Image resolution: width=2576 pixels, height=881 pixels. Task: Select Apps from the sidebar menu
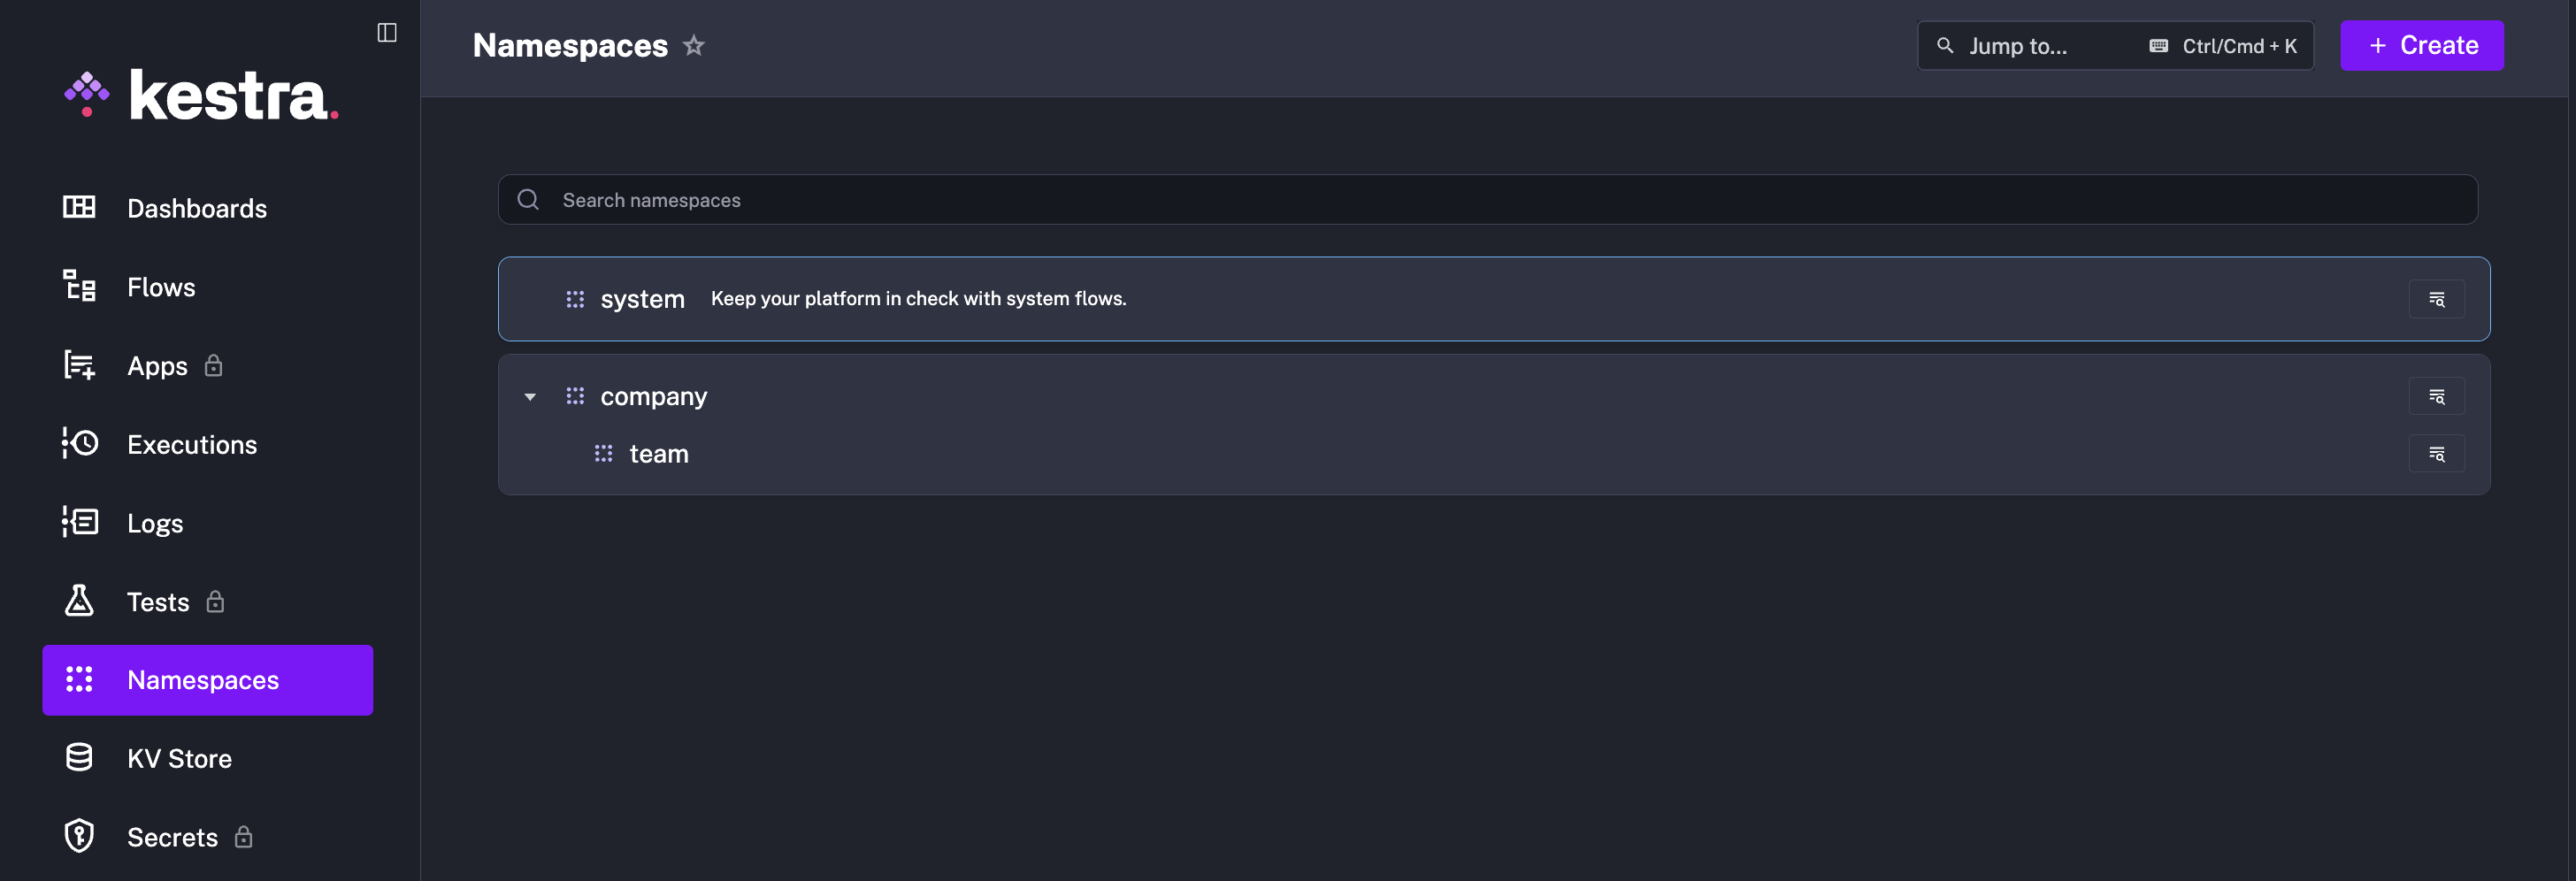click(x=157, y=366)
